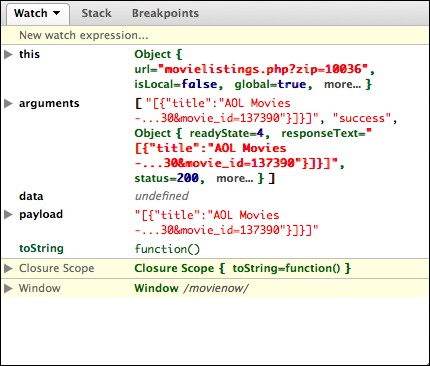Select the Watch tab label
Viewport: 430px width, 366px height.
(x=31, y=13)
